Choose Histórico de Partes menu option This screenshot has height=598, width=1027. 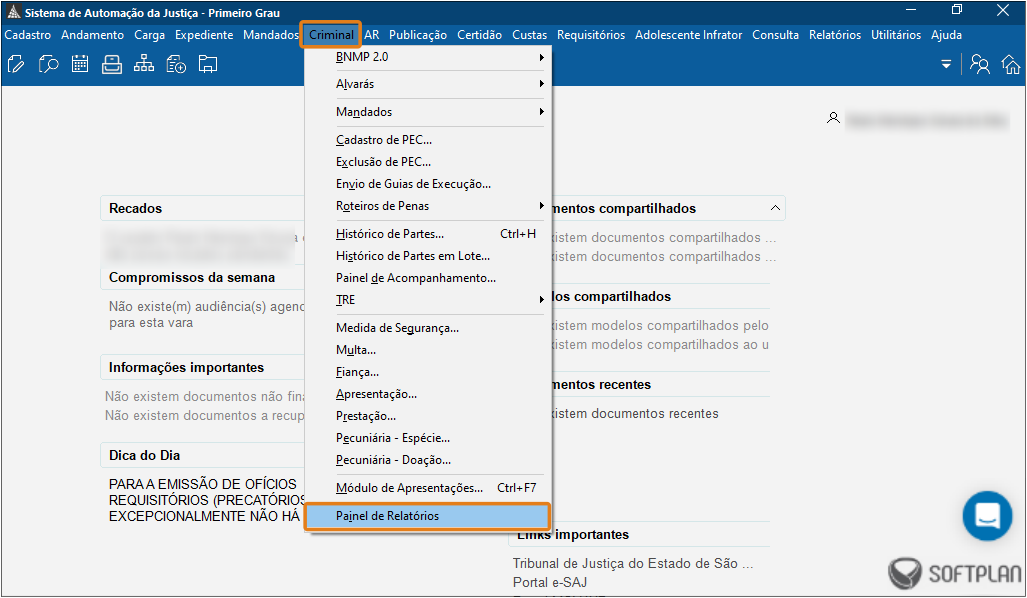390,234
